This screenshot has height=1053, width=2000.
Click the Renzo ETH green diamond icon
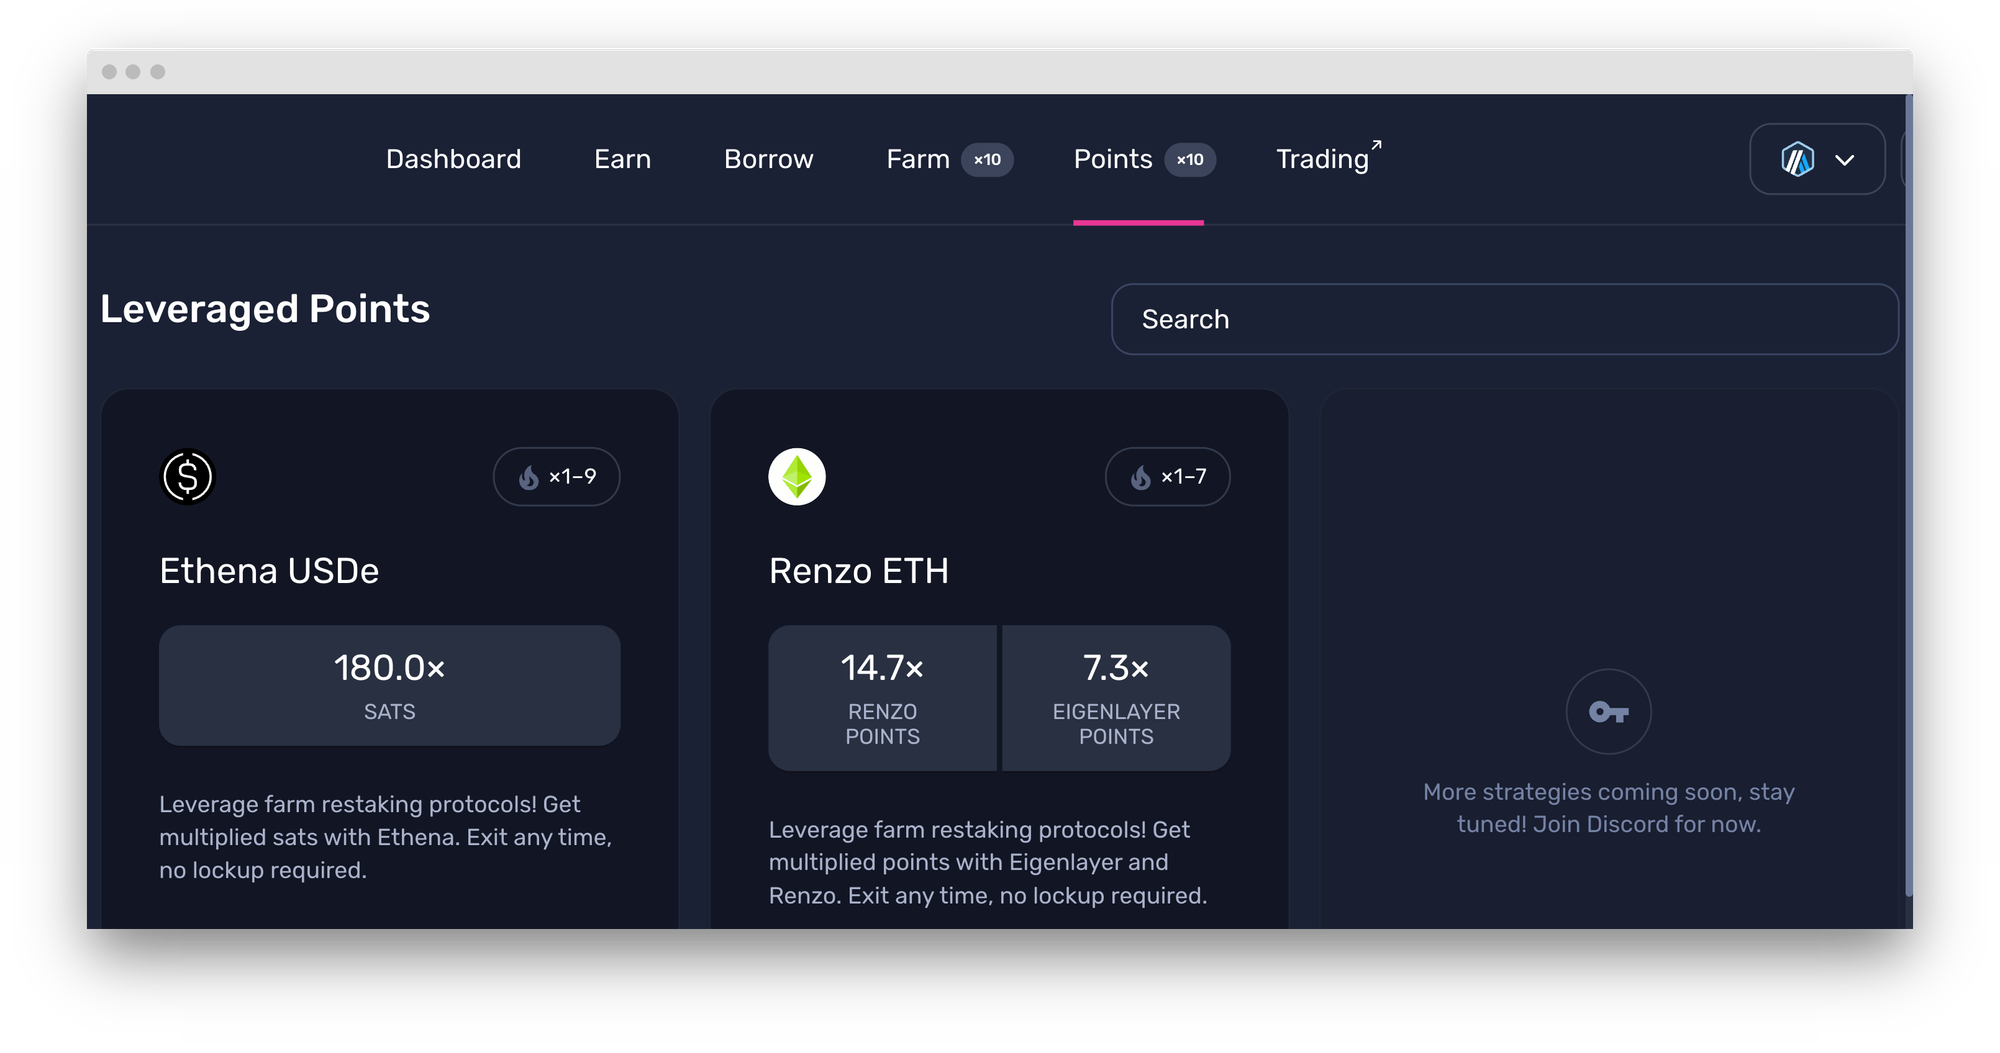[797, 477]
